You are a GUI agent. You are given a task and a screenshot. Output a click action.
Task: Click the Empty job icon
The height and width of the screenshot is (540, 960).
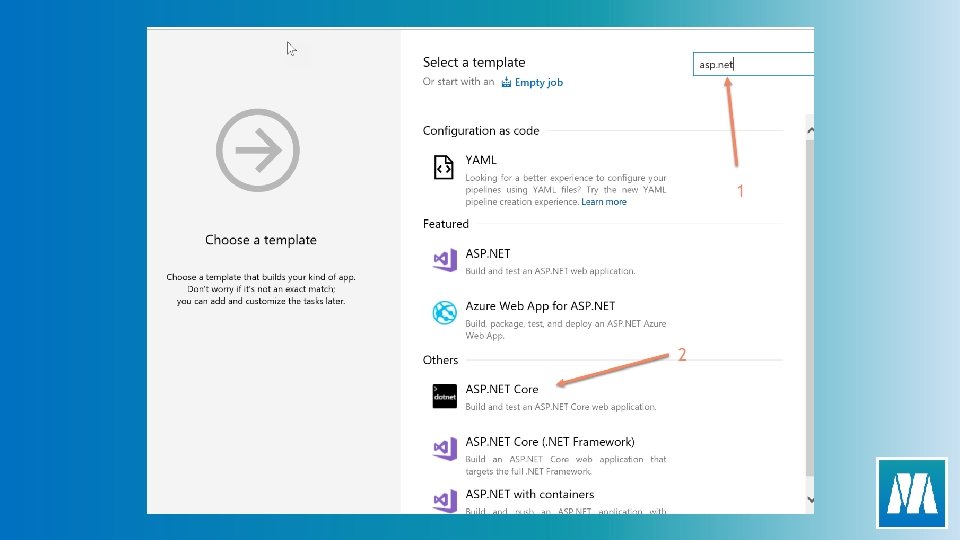tap(506, 82)
